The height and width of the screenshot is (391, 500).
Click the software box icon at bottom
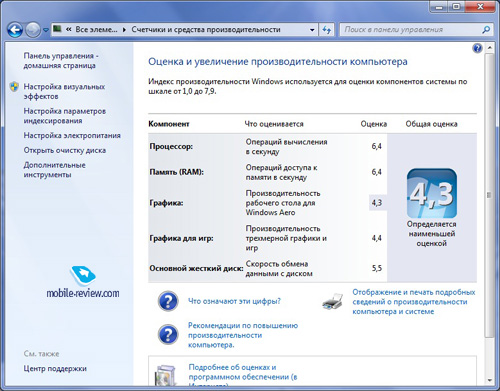pyautogui.click(x=166, y=376)
